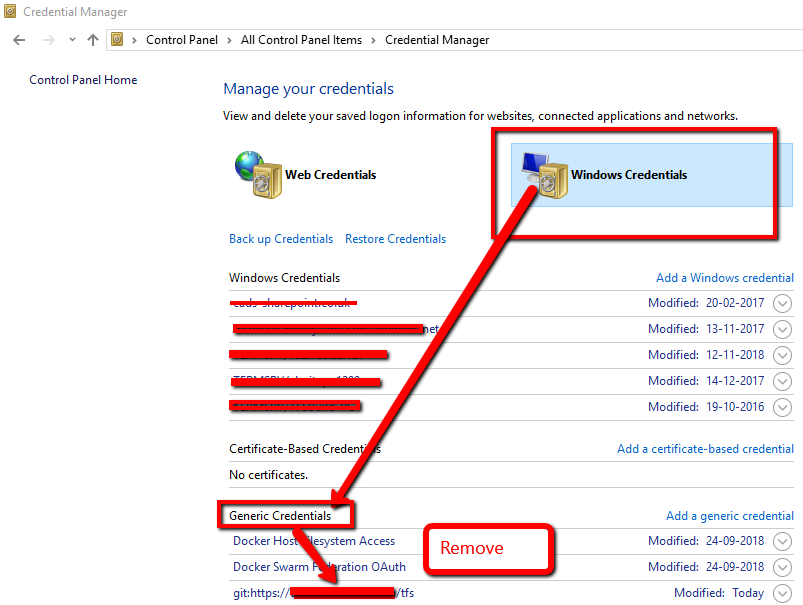Viewport: 803px width, 605px height.
Task: Expand the credential modified 20-02-2017
Action: [782, 303]
